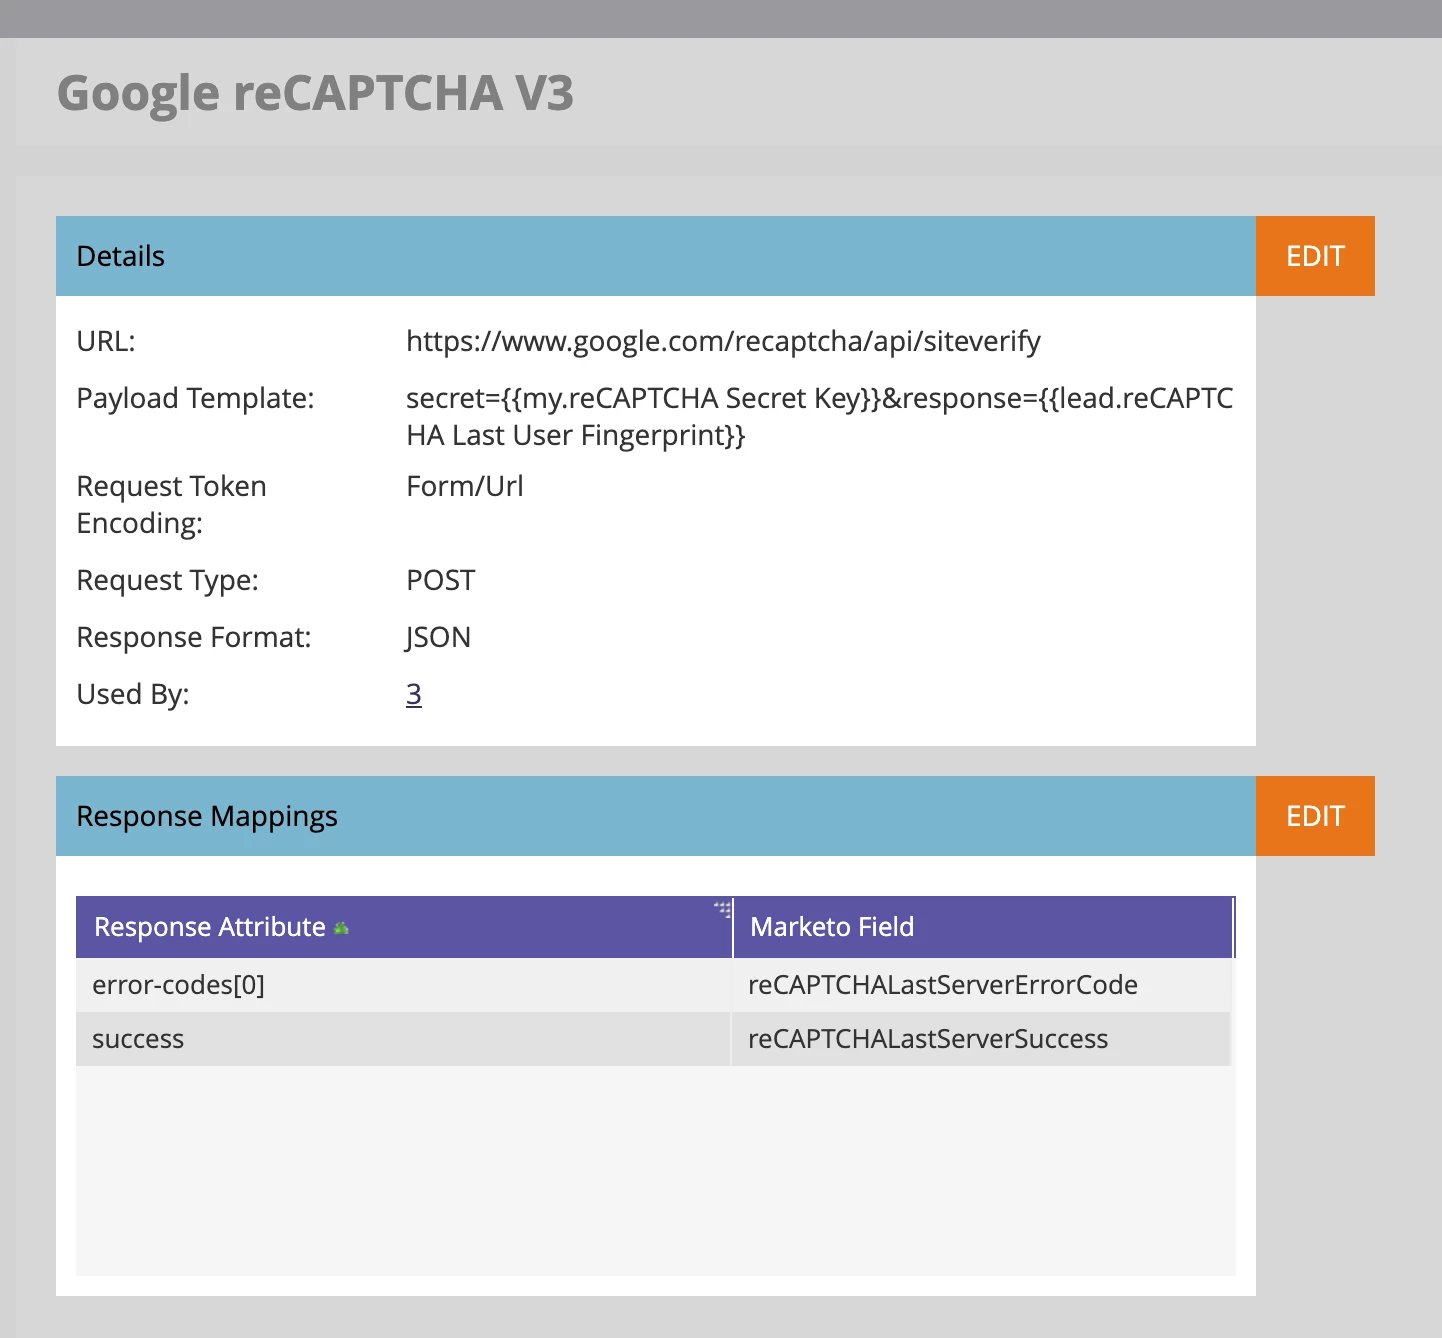Image resolution: width=1442 pixels, height=1338 pixels.
Task: Click the column resize grip icon
Action: [723, 909]
